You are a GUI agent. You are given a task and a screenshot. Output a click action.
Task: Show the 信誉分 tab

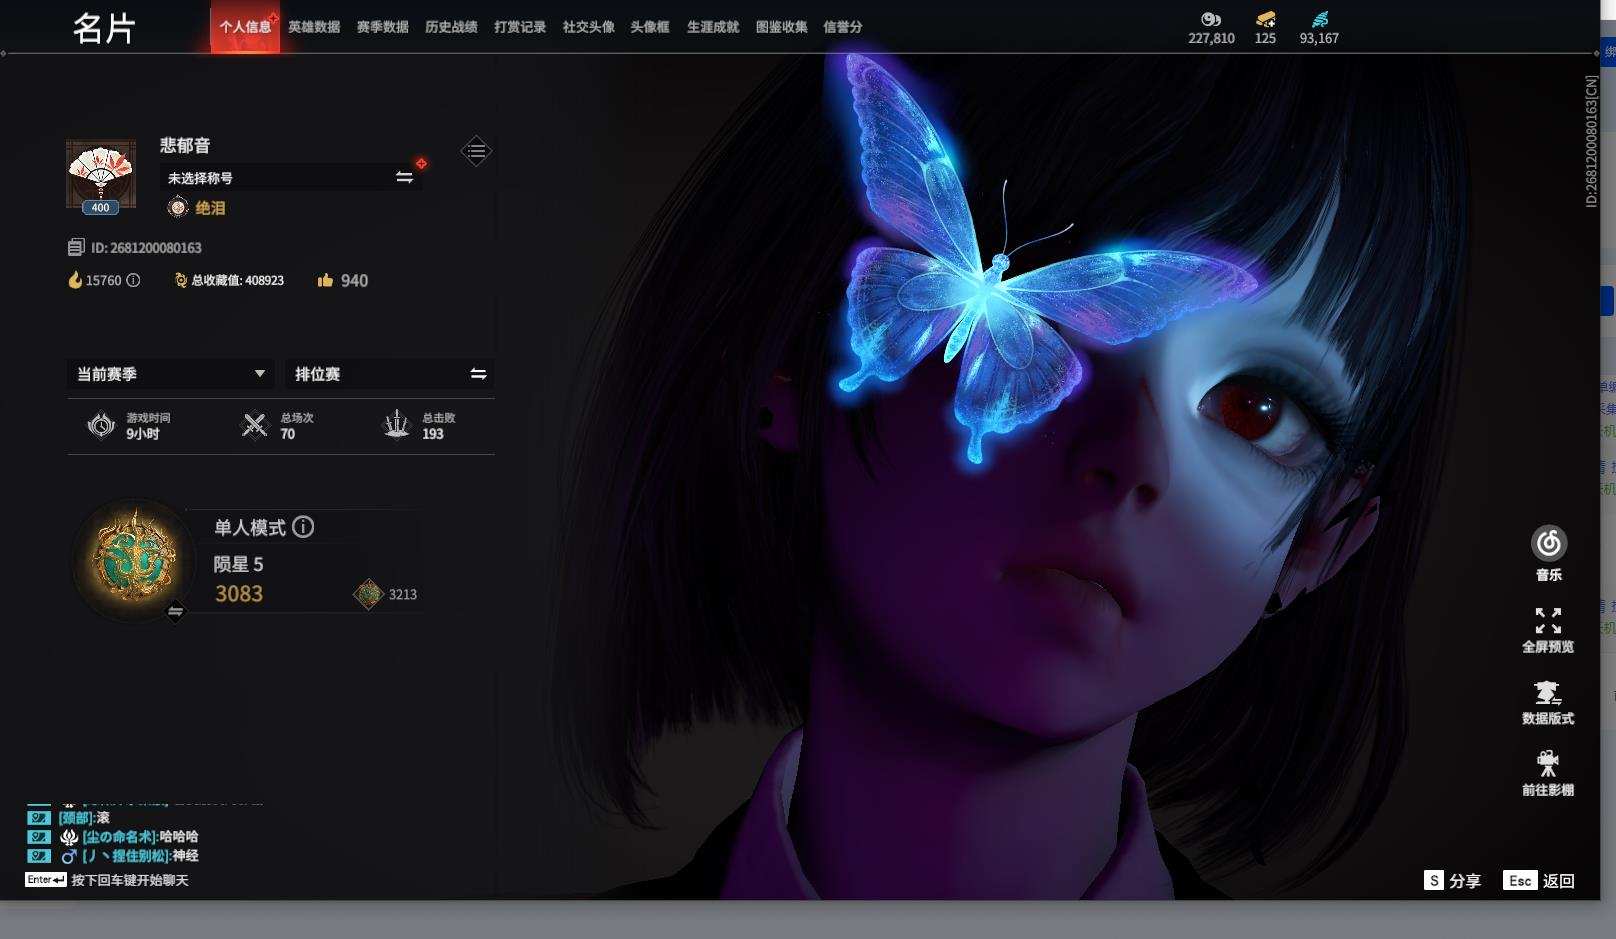pyautogui.click(x=843, y=27)
